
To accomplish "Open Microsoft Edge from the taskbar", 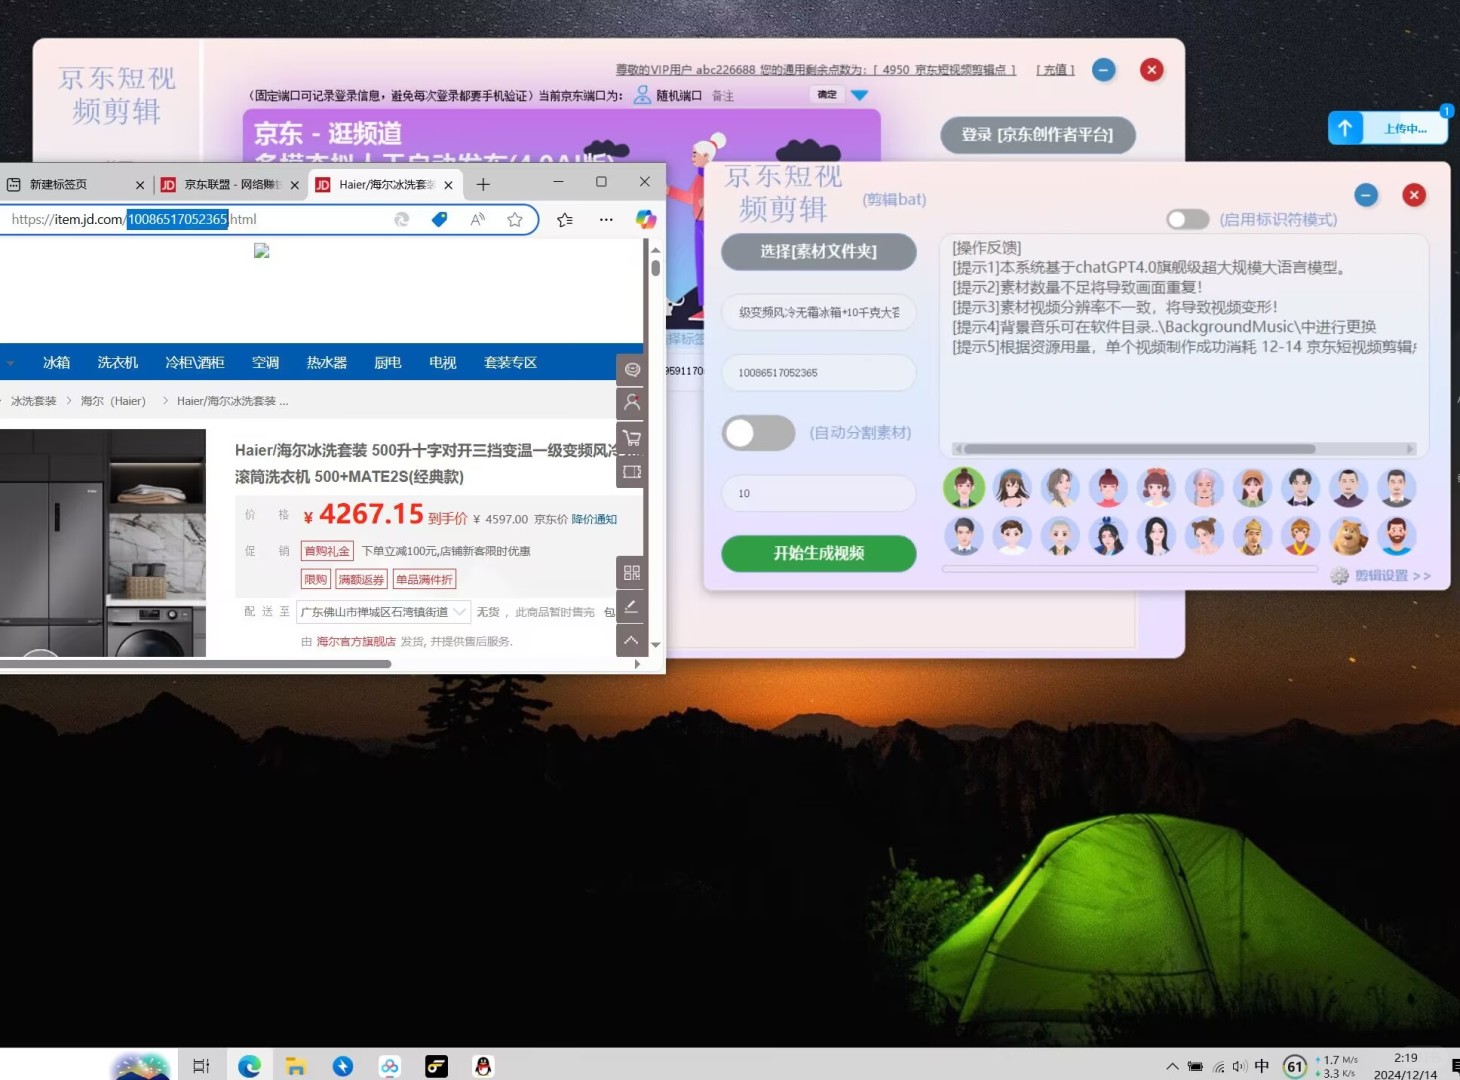I will click(249, 1066).
